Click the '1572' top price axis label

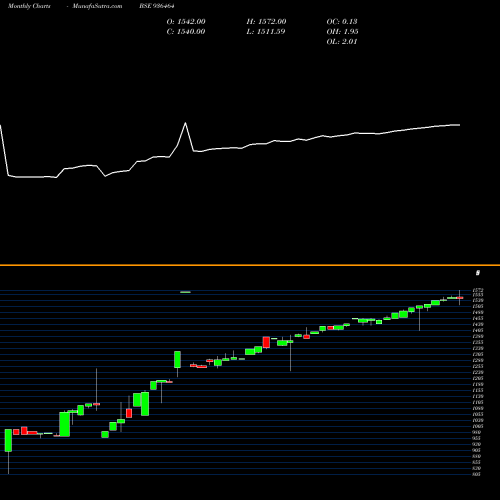(477, 291)
